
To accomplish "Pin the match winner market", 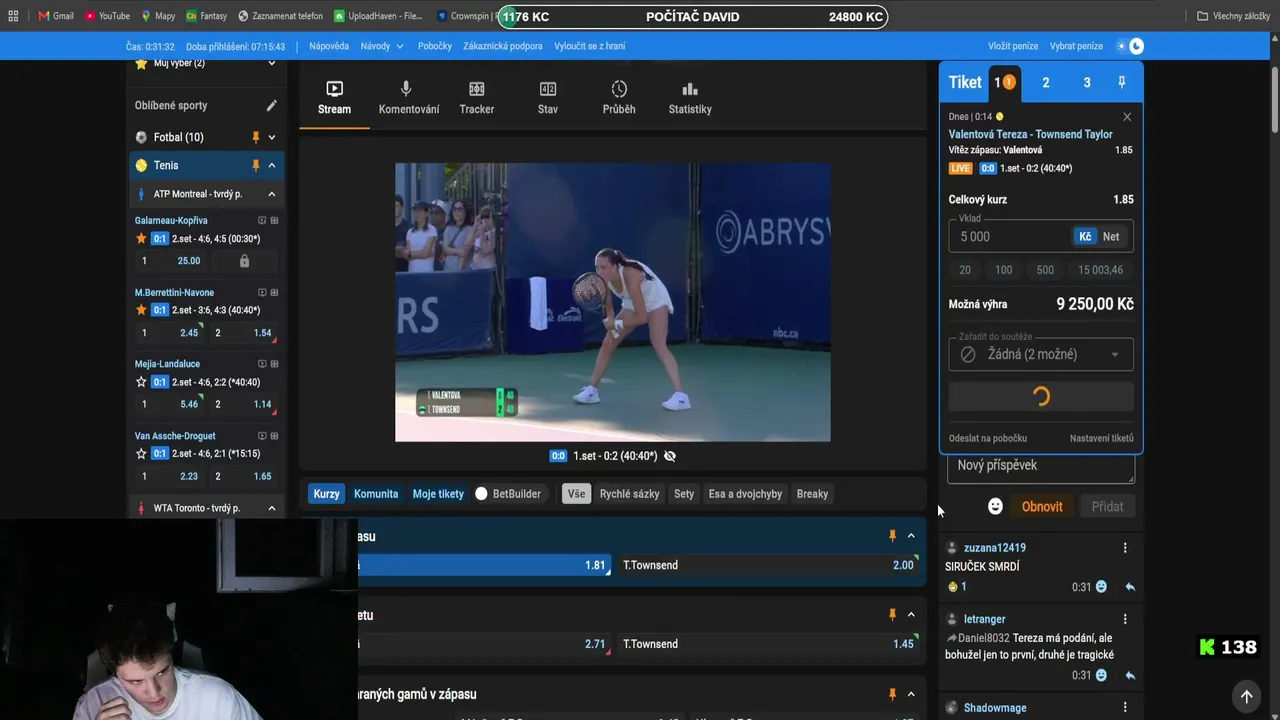I will click(892, 536).
